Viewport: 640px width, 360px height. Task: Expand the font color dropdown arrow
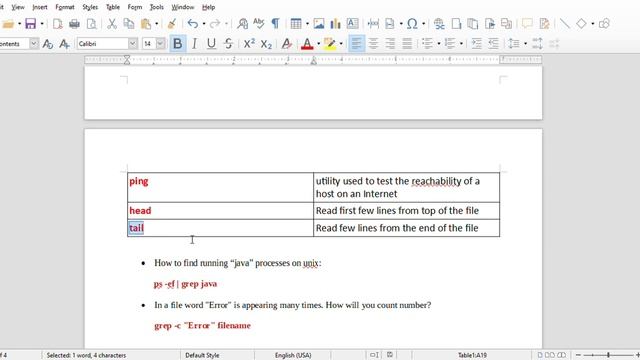point(318,44)
